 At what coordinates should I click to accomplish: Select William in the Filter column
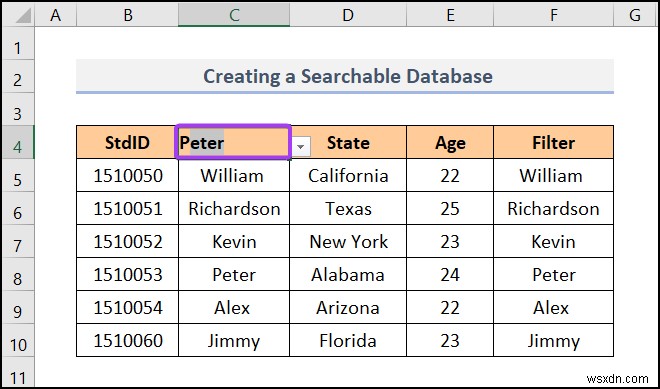554,175
